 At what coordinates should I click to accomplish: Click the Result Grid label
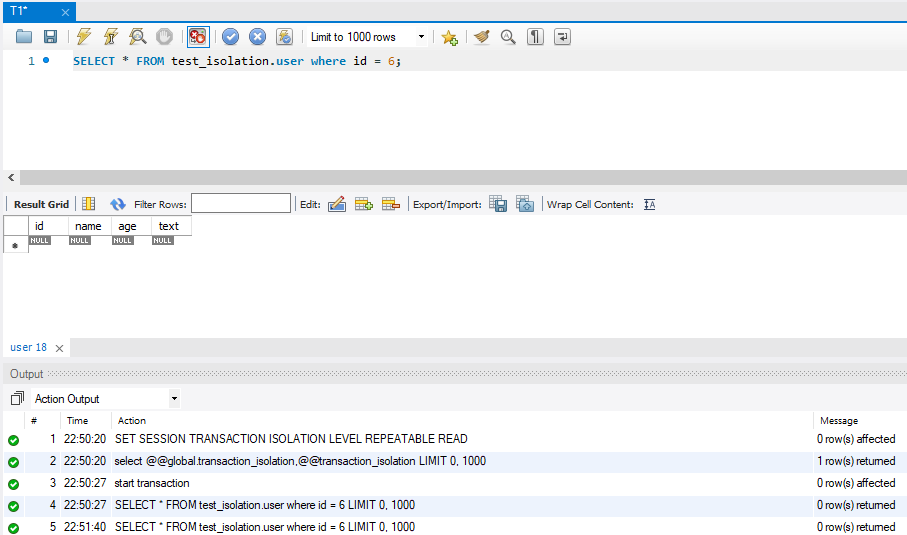(x=41, y=204)
